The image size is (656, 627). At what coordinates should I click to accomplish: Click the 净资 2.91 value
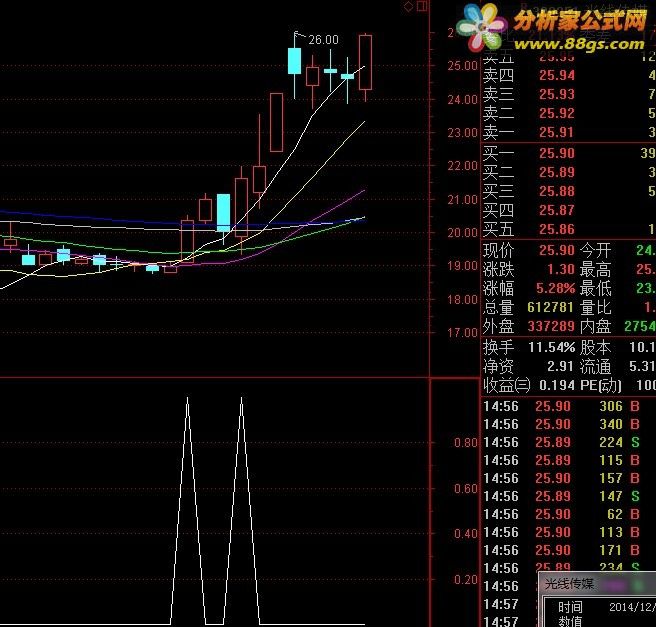(560, 366)
